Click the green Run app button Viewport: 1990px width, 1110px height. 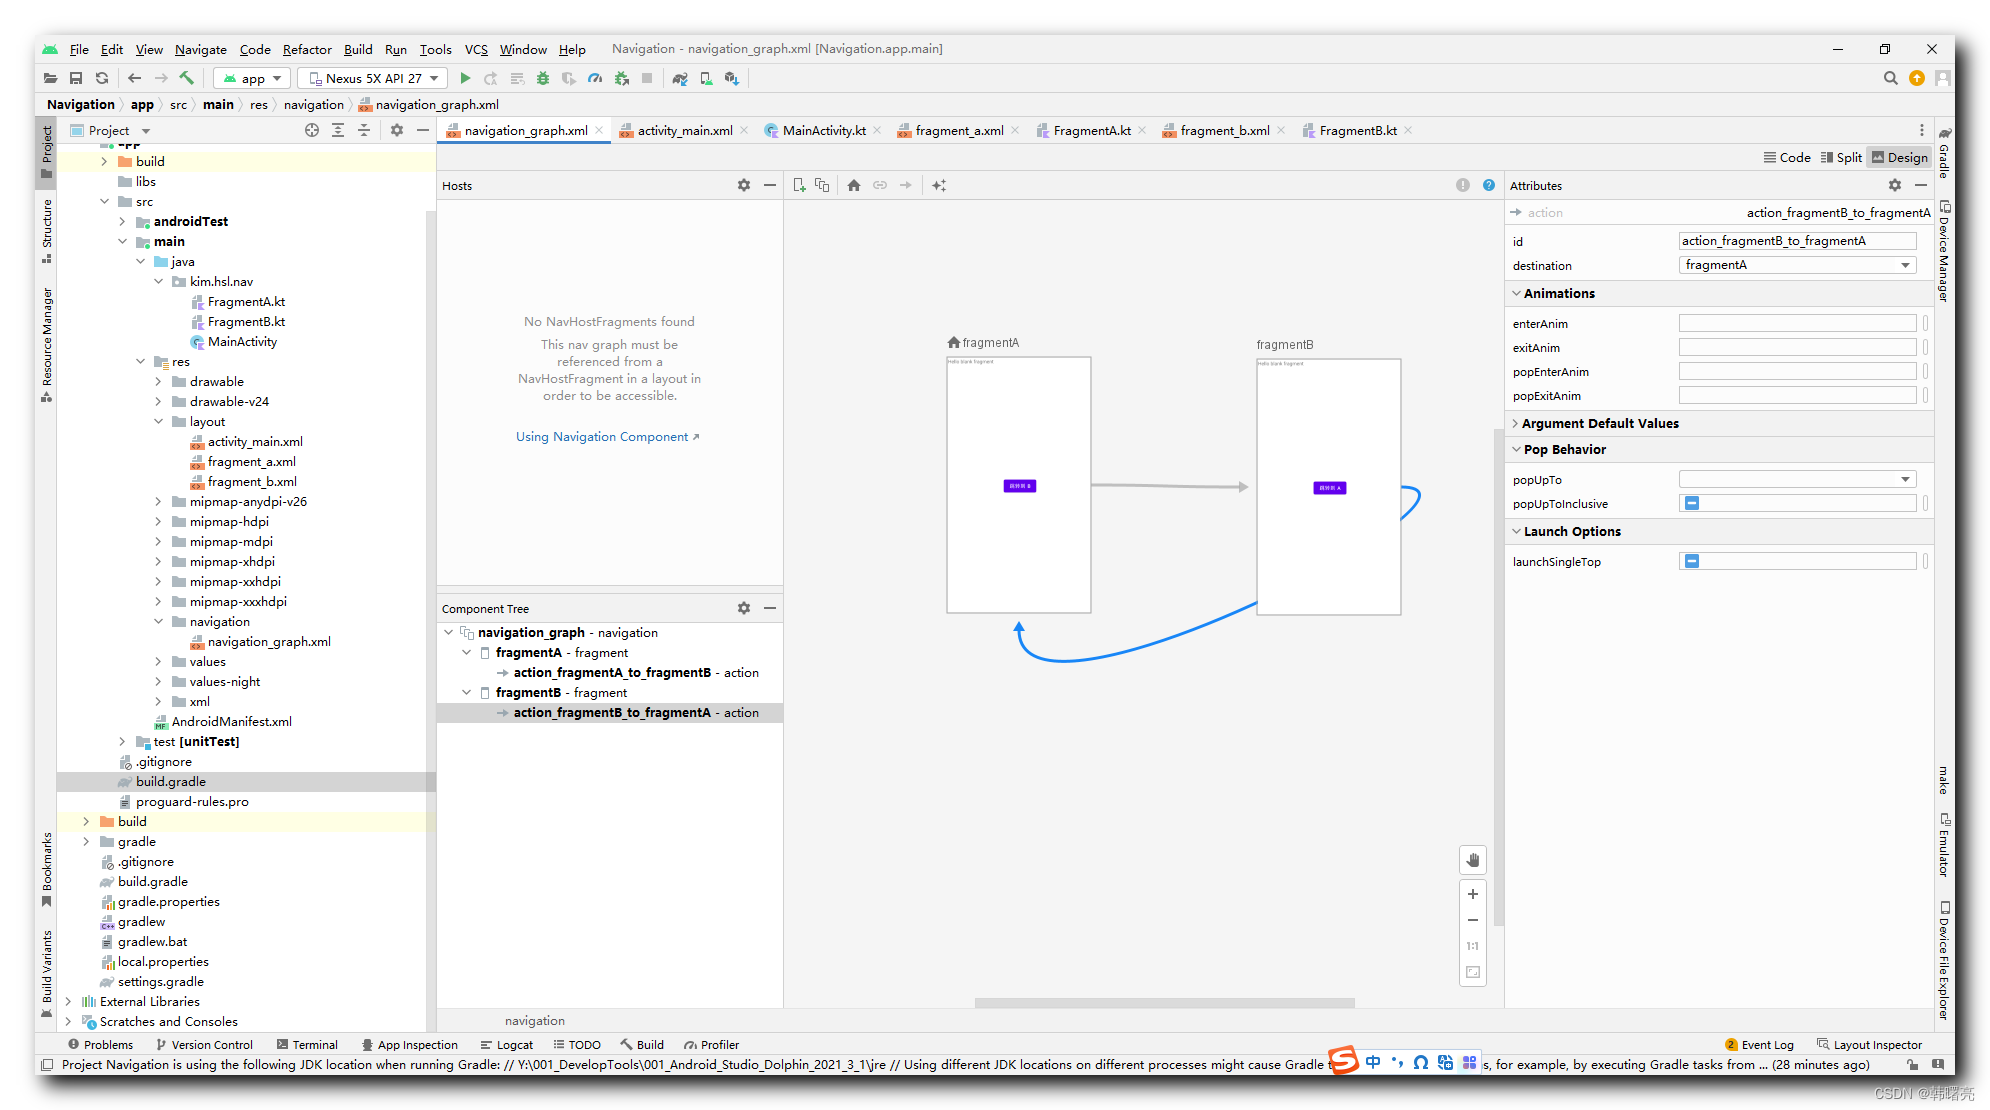pyautogui.click(x=465, y=78)
